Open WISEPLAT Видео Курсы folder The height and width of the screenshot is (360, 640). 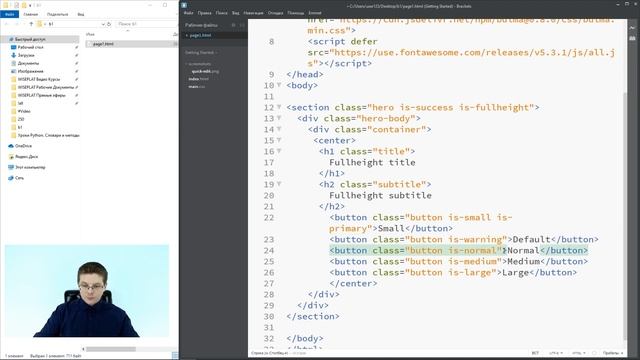(x=39, y=79)
